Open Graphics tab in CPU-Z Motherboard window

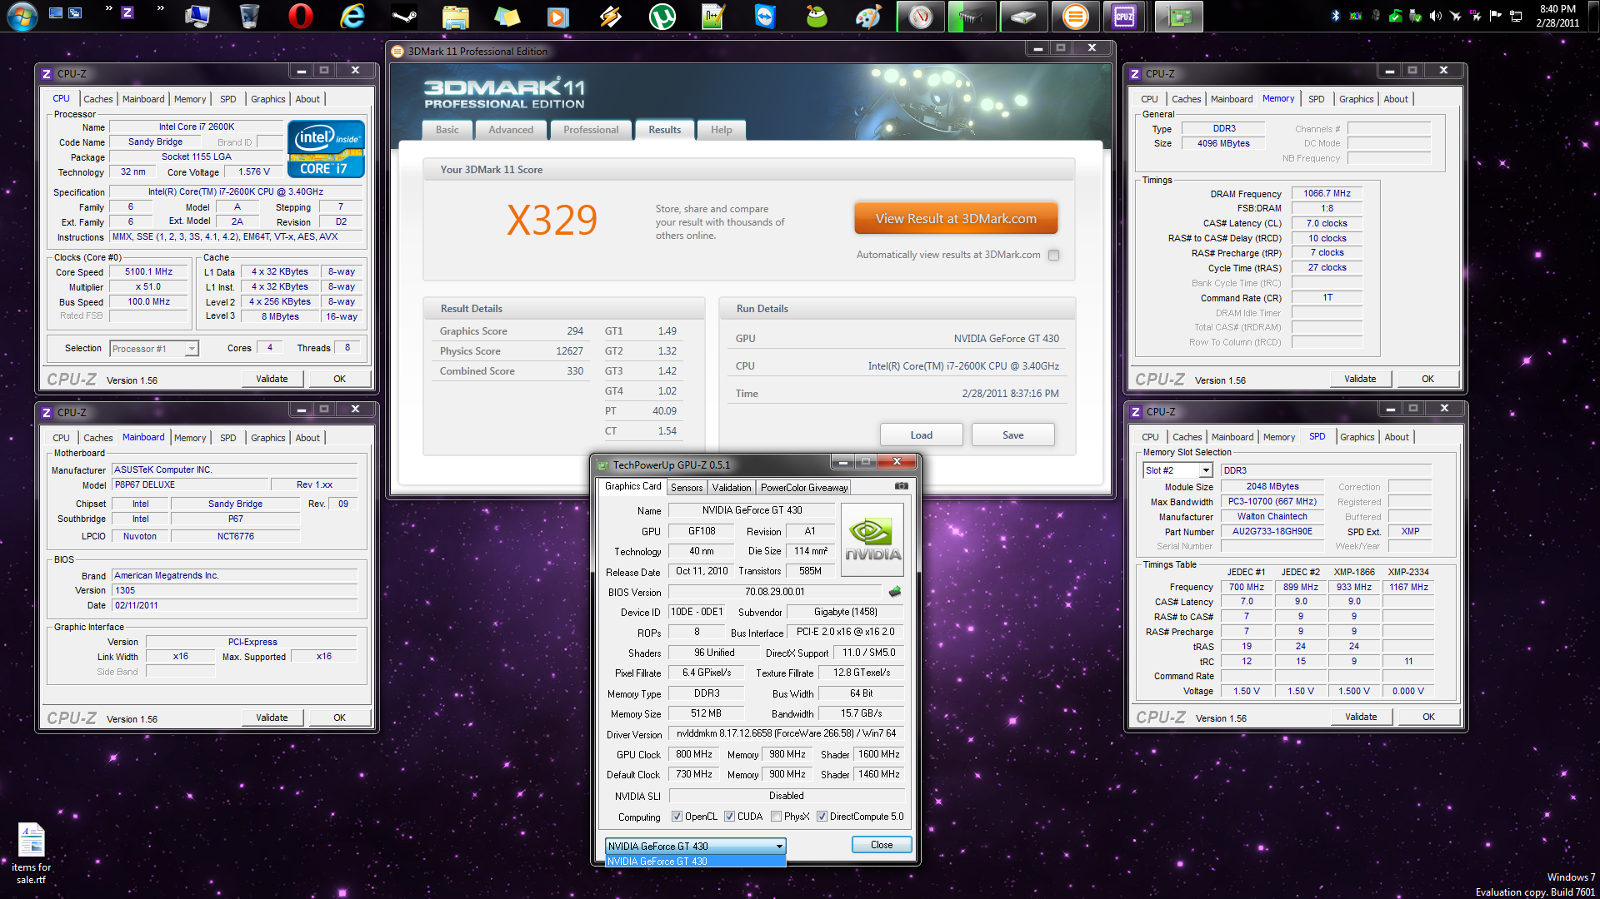point(268,438)
